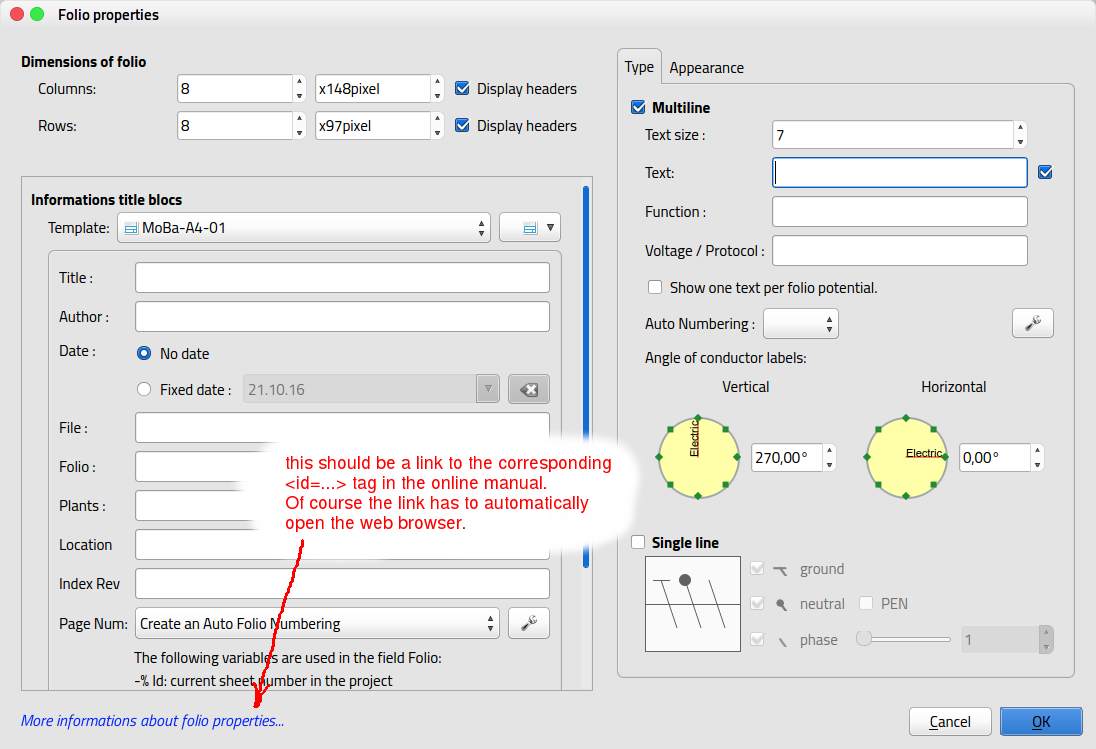Click the phase count slider
This screenshot has height=749, width=1096.
coord(902,639)
